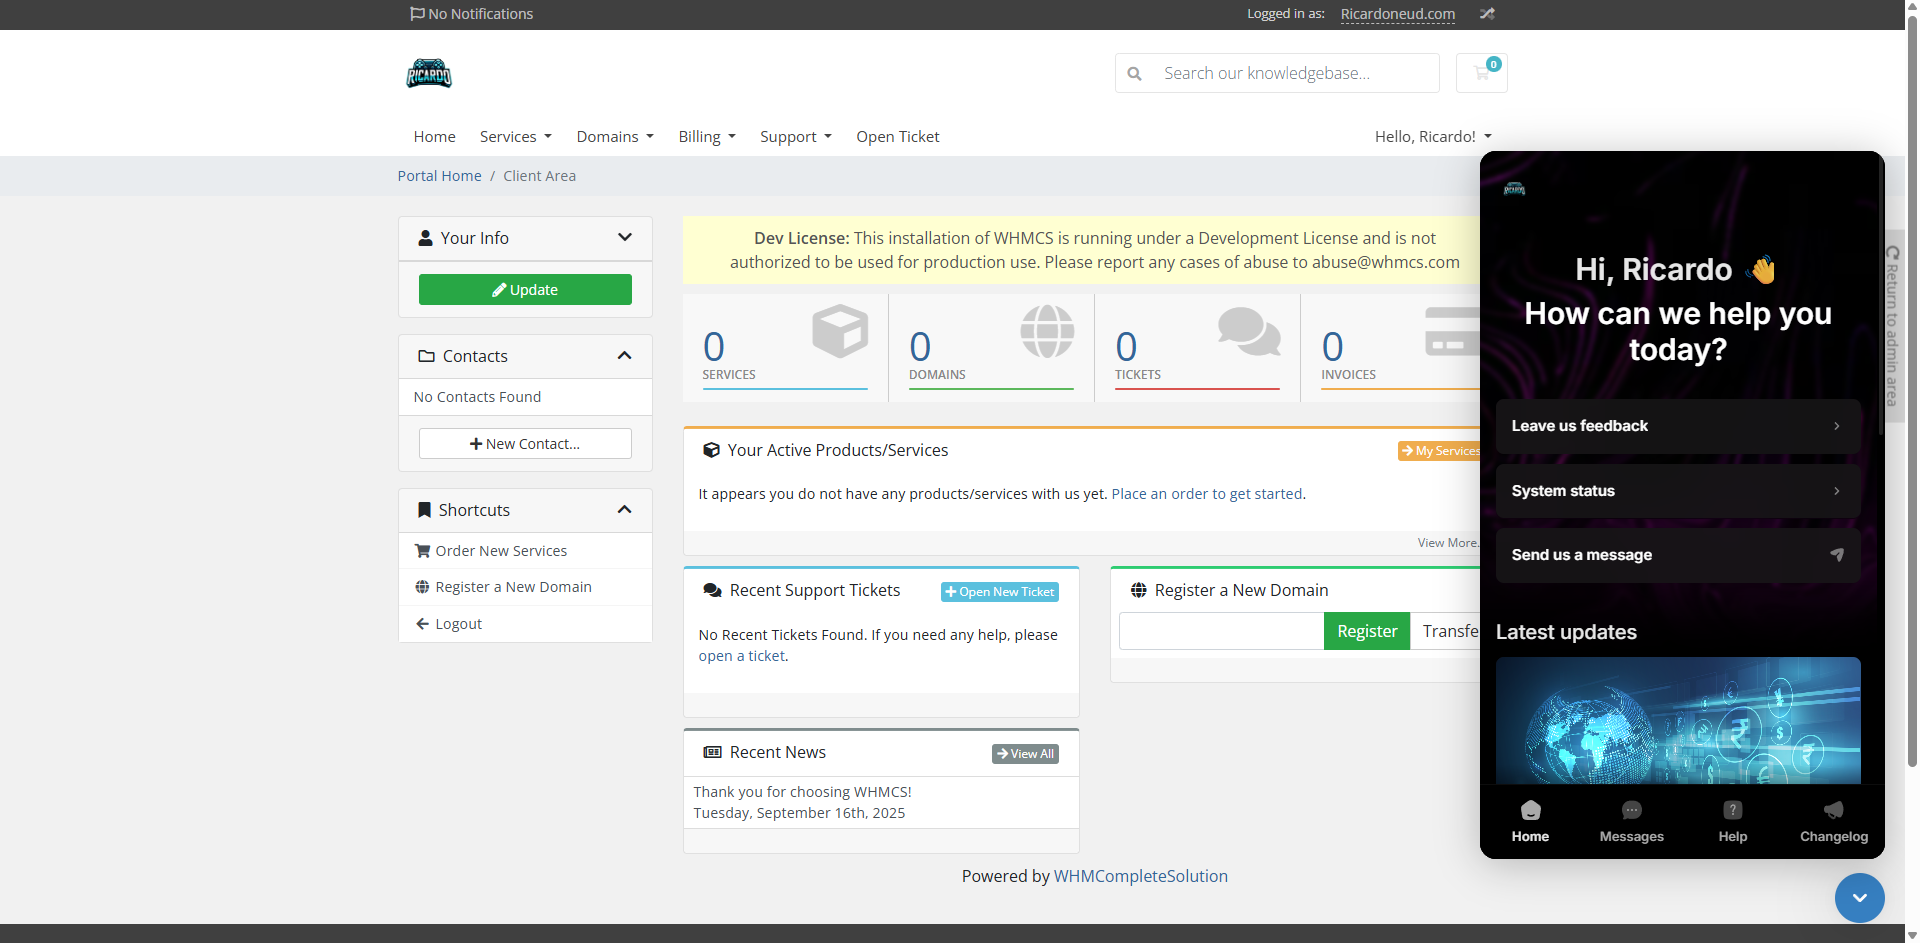The image size is (1920, 943).
Task: Click the return-to-admin icon in top bar
Action: (x=1487, y=14)
